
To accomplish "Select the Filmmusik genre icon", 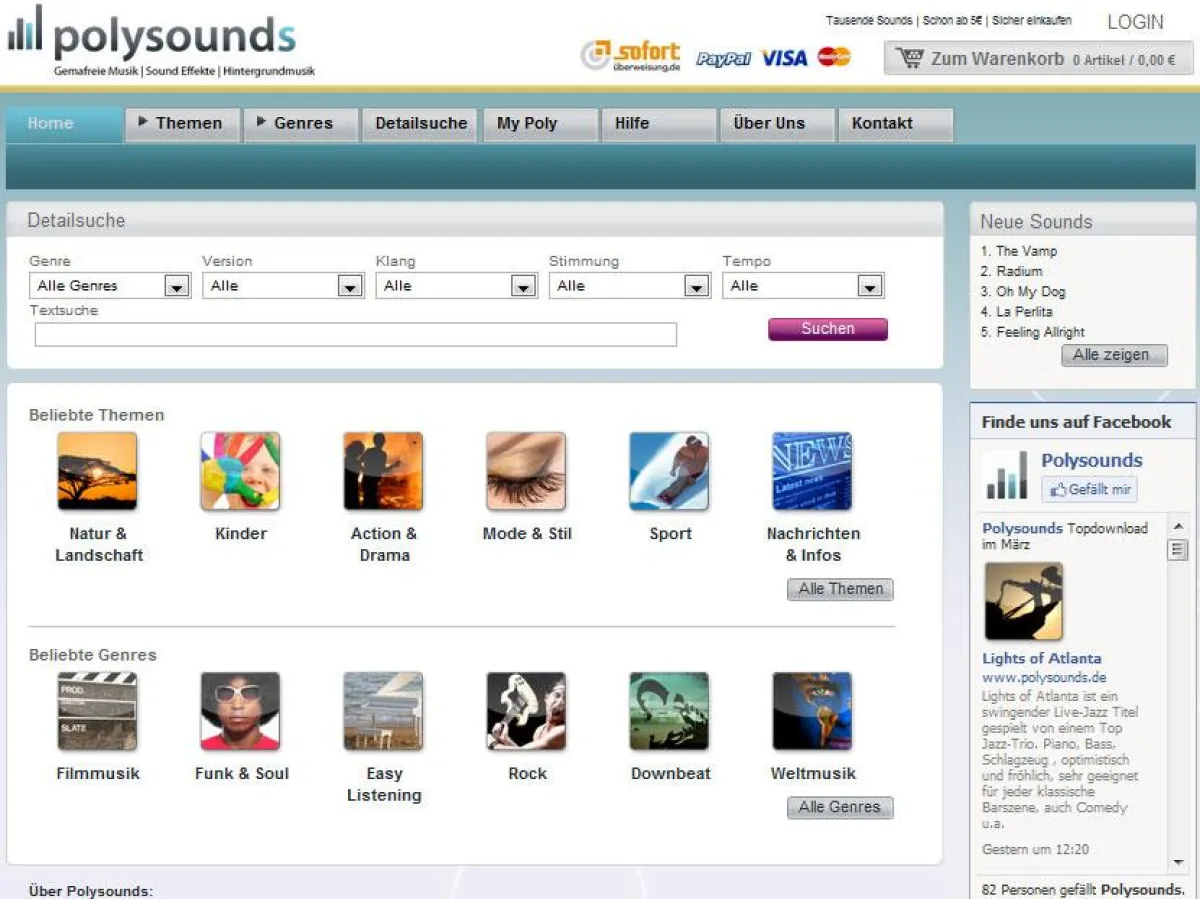I will tap(97, 711).
